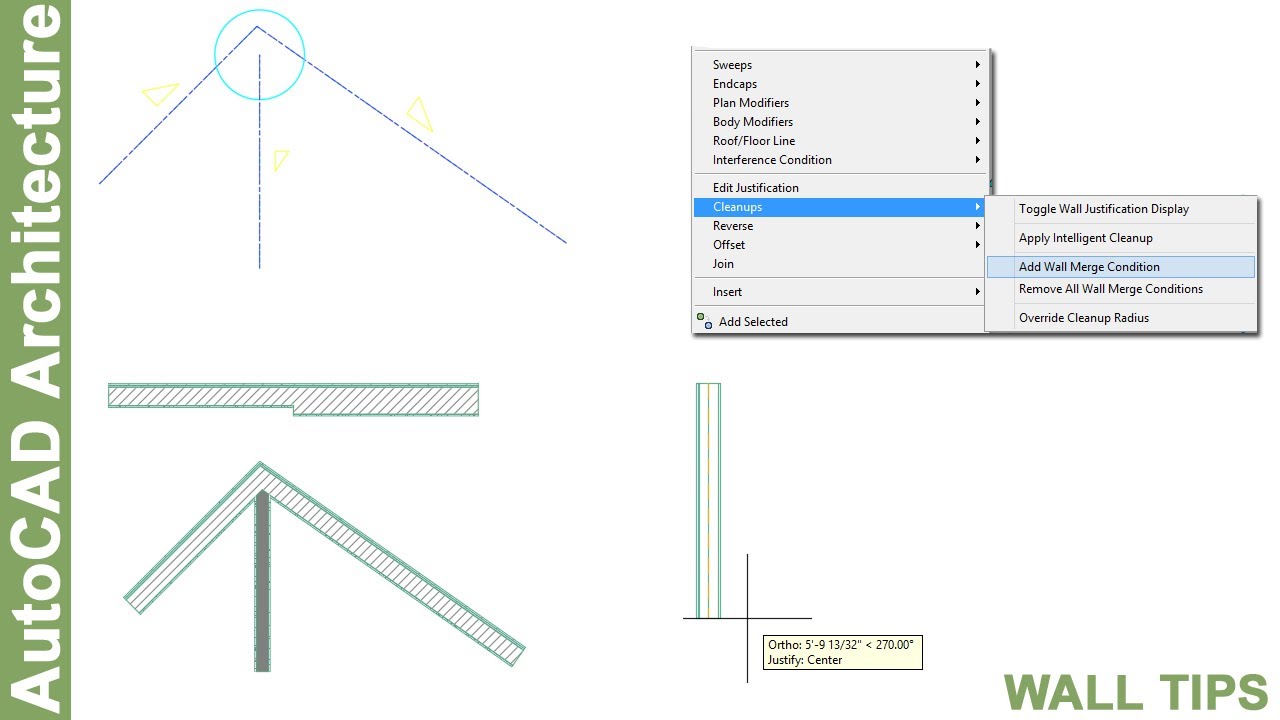Viewport: 1280px width, 720px height.
Task: Expand the arrow beside Endcaps
Action: [978, 84]
